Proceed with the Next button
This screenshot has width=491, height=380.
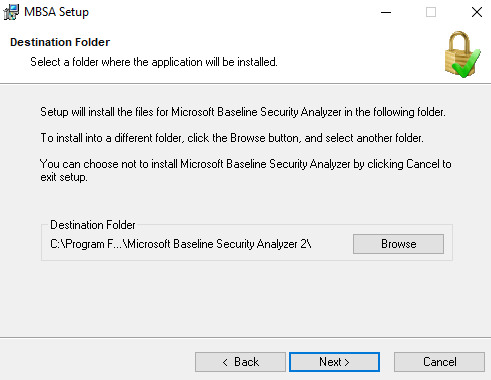coord(334,362)
